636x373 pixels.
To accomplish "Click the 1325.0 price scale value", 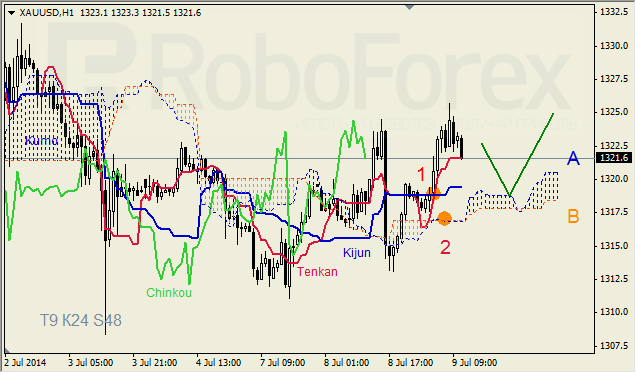I will tap(614, 112).
